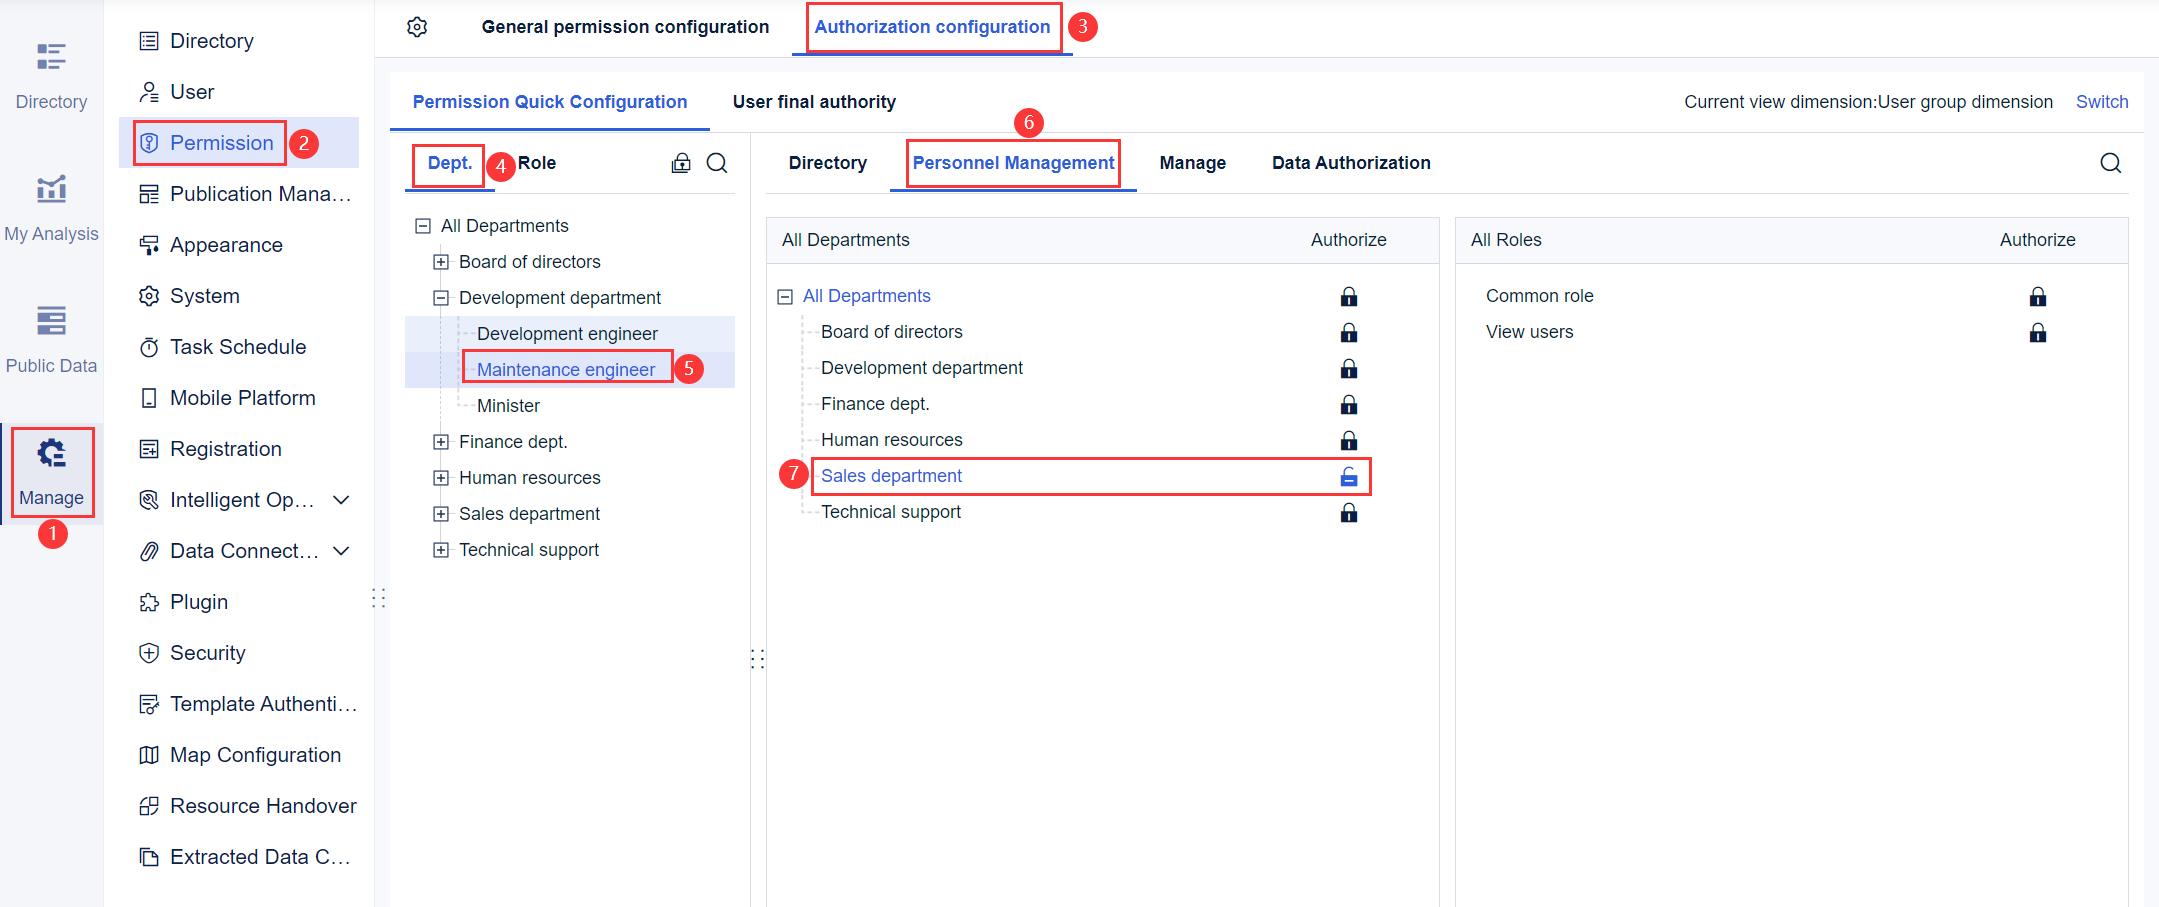This screenshot has height=907, width=2159.
Task: Collapse the Development department tree node
Action: click(x=441, y=297)
